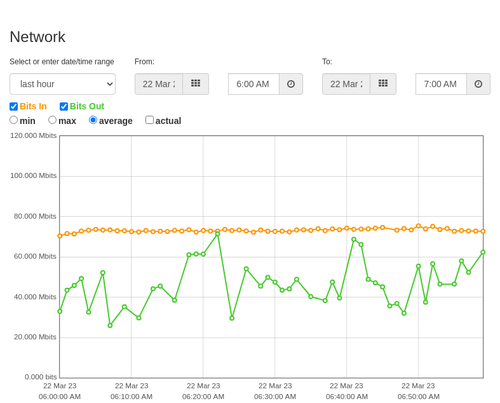Screen dimensions: 500x403
Task: Select the min radio button
Action: (13, 120)
